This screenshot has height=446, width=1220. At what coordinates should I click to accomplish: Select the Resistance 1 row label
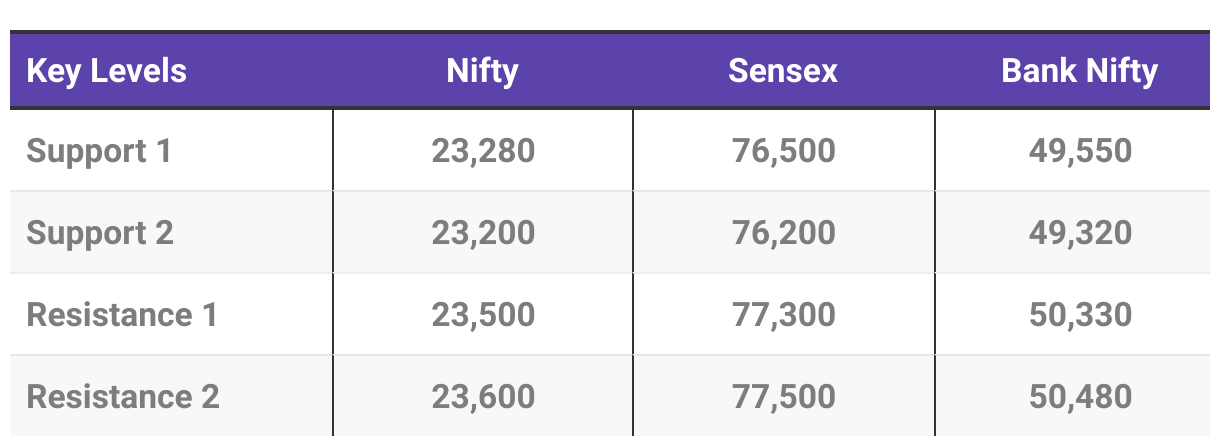pos(122,315)
